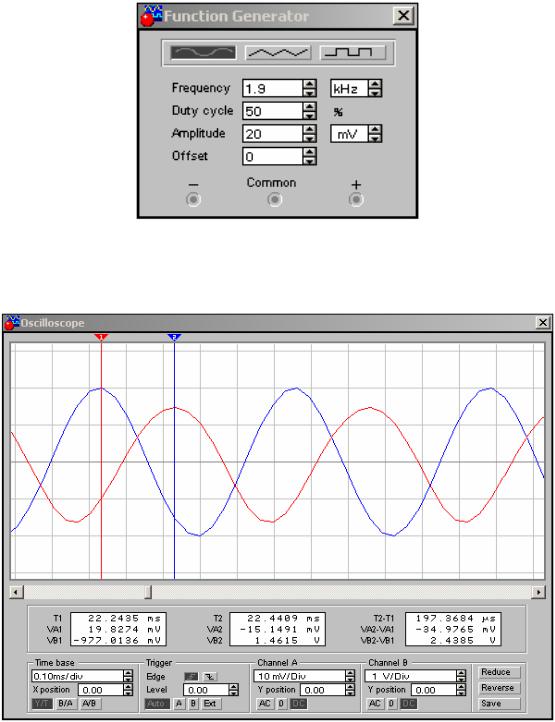Screen dimensions: 555x722
Task: Click the mV amplitude unit field
Action: pos(349,134)
